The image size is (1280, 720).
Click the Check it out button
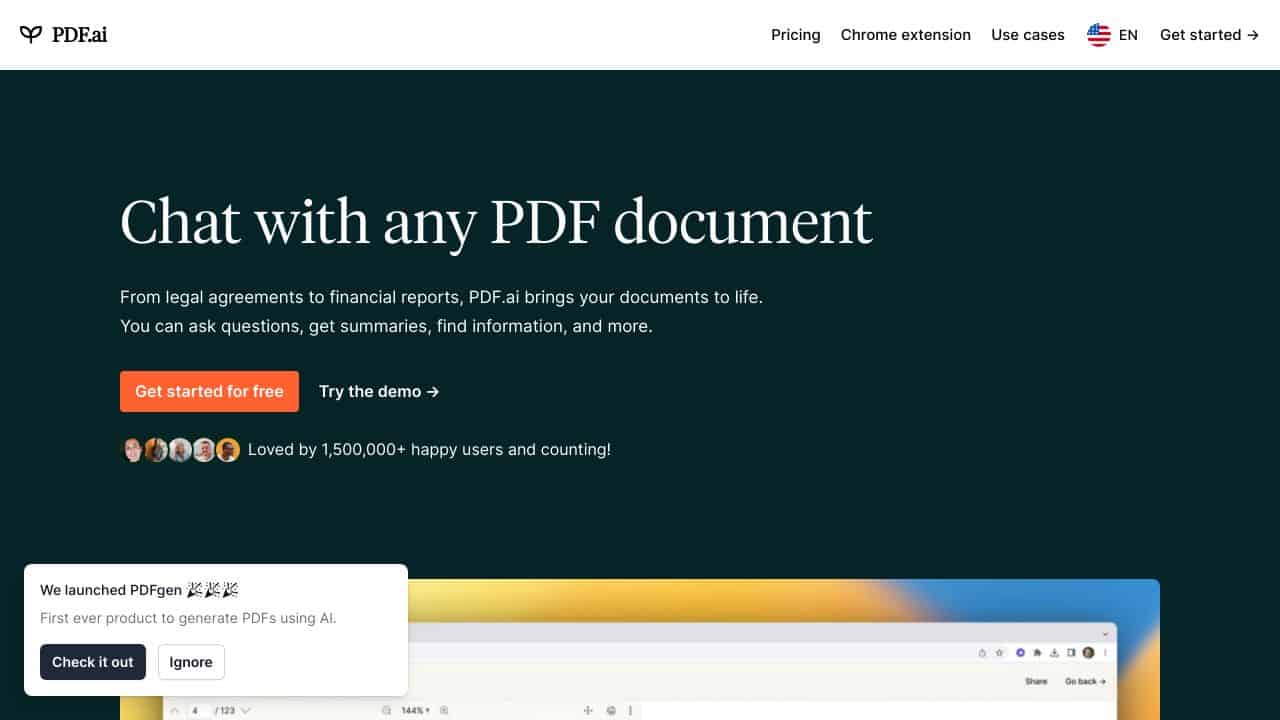(x=93, y=662)
